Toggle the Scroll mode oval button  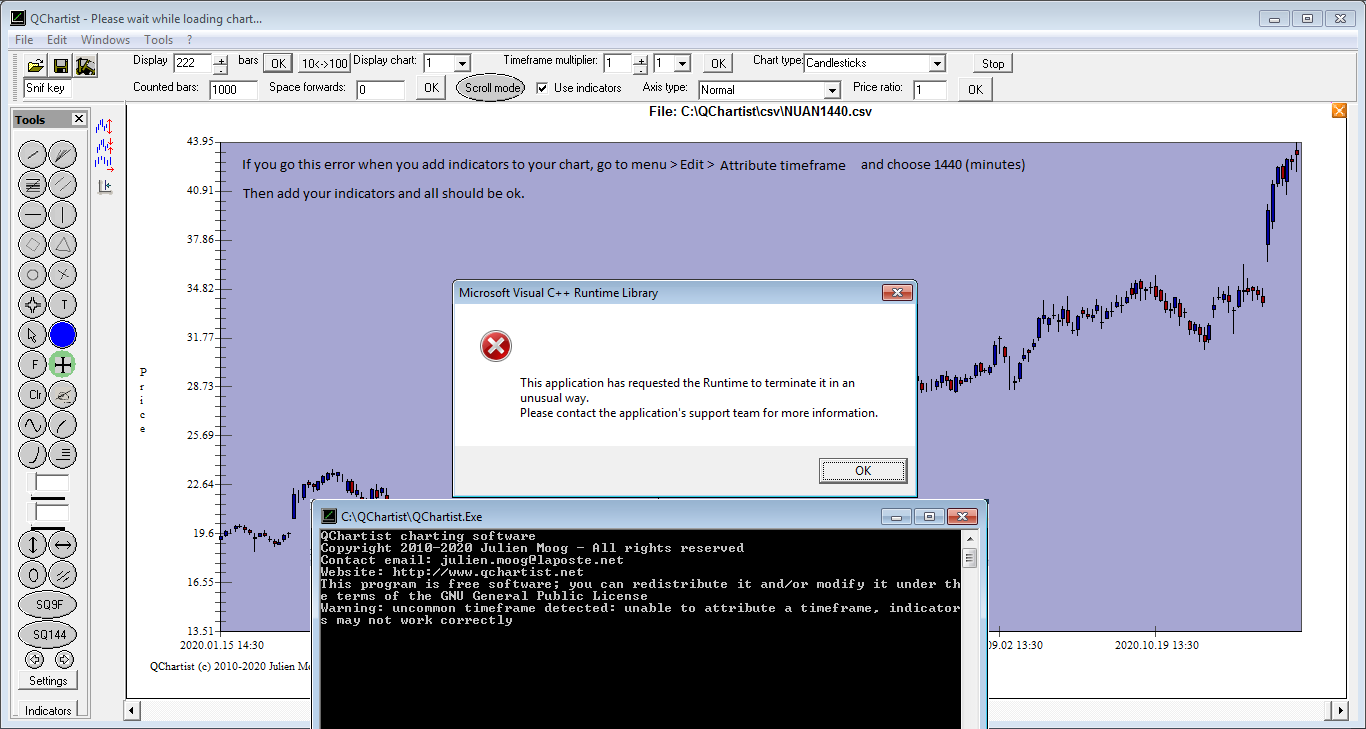[491, 88]
